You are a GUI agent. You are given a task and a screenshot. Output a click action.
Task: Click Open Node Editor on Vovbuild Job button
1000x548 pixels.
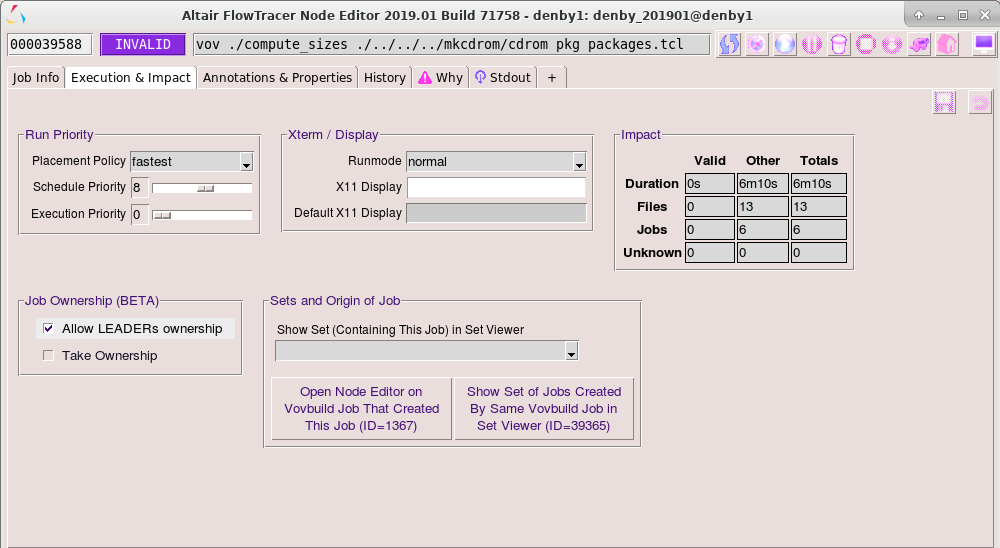[361, 409]
